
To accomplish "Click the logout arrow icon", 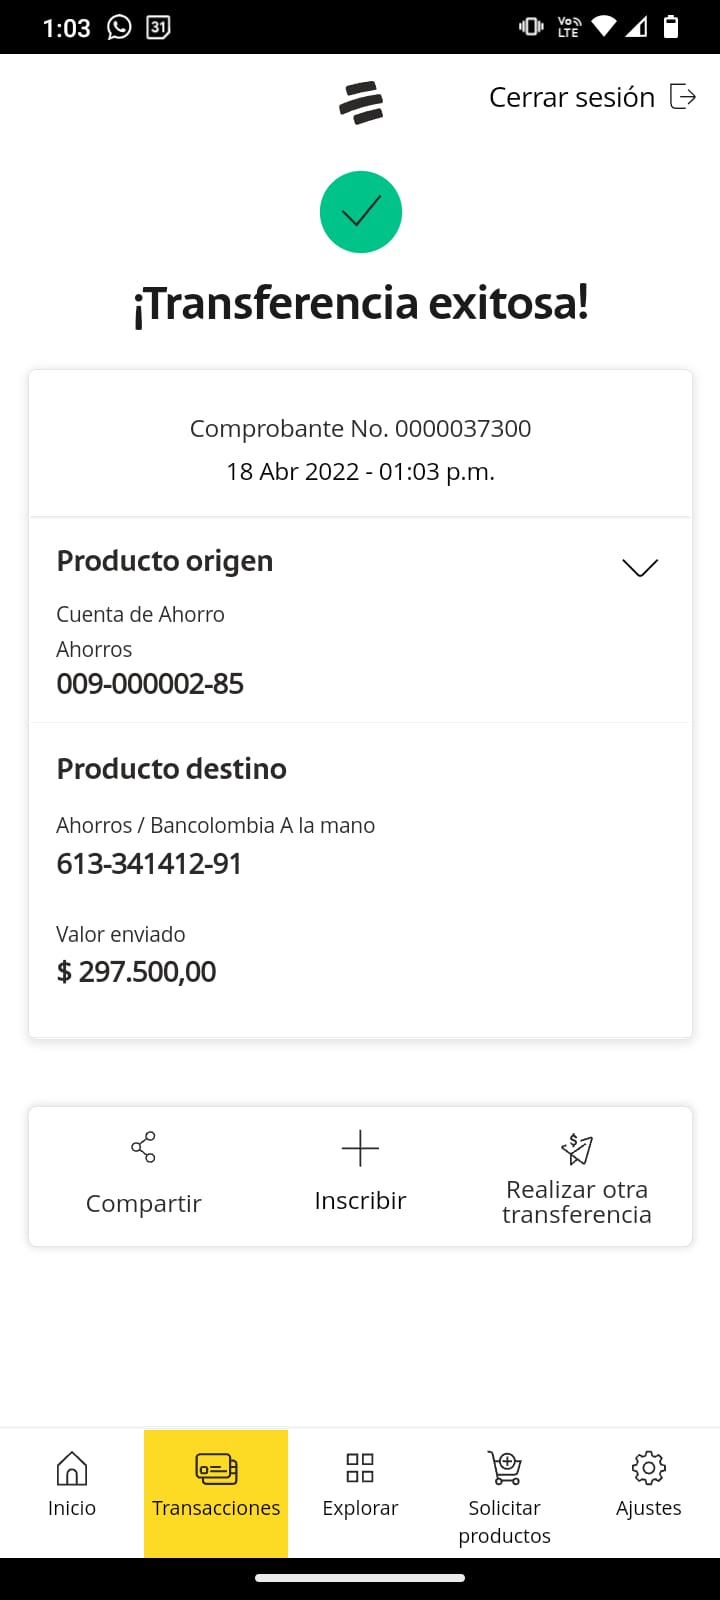I will [683, 97].
